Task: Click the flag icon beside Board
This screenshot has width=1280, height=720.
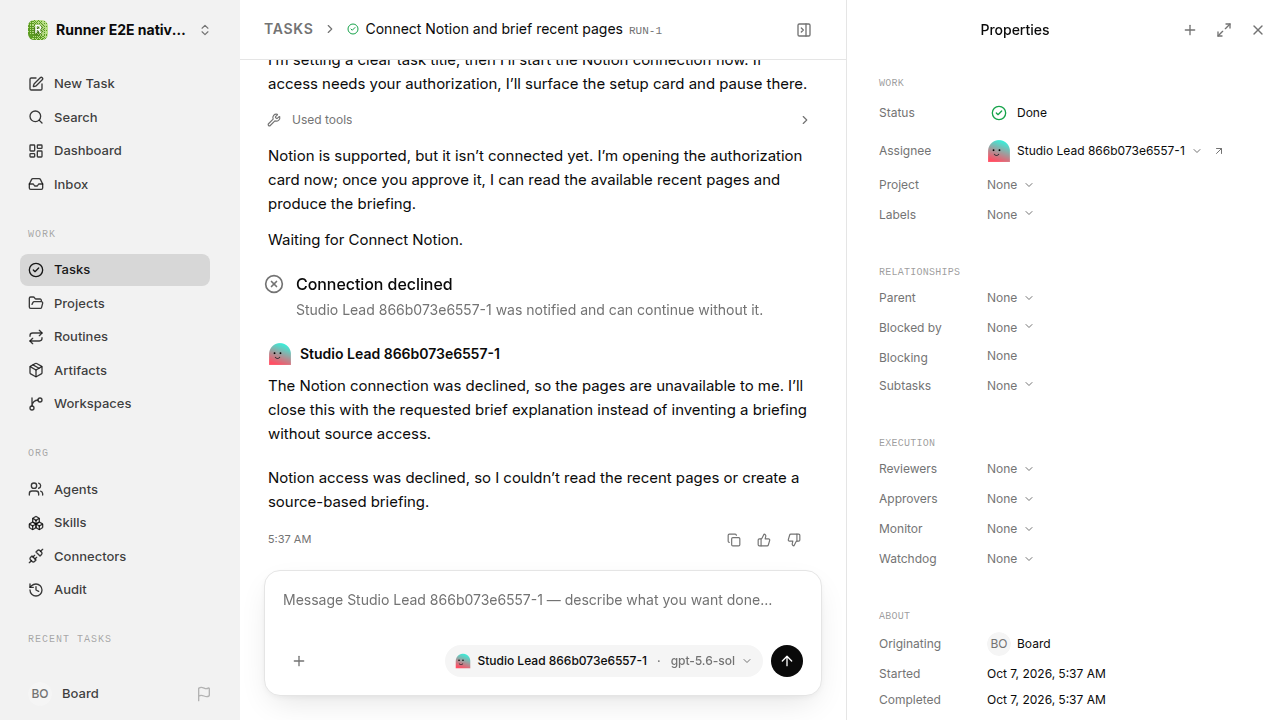Action: [x=204, y=694]
